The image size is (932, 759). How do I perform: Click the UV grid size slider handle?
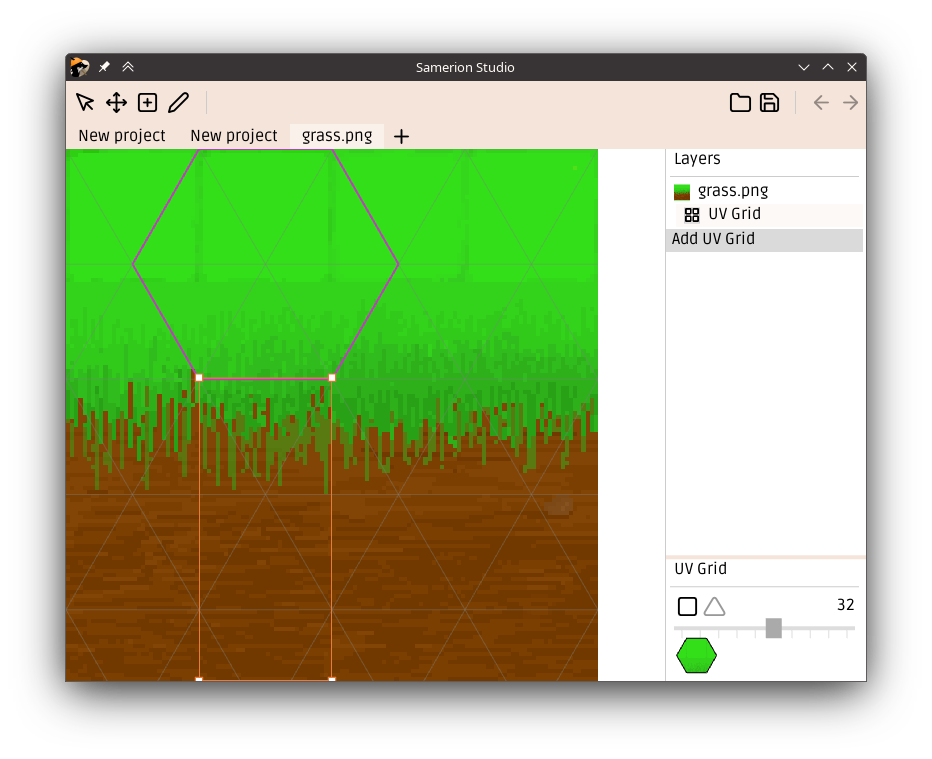tap(773, 628)
